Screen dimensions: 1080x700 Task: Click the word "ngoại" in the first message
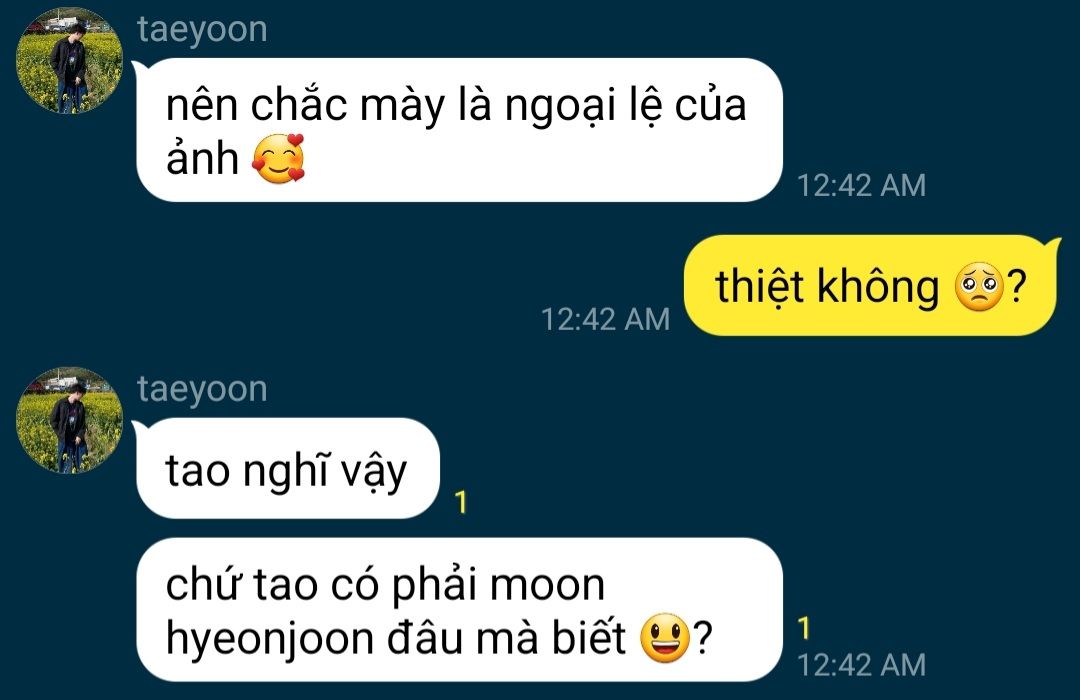561,107
